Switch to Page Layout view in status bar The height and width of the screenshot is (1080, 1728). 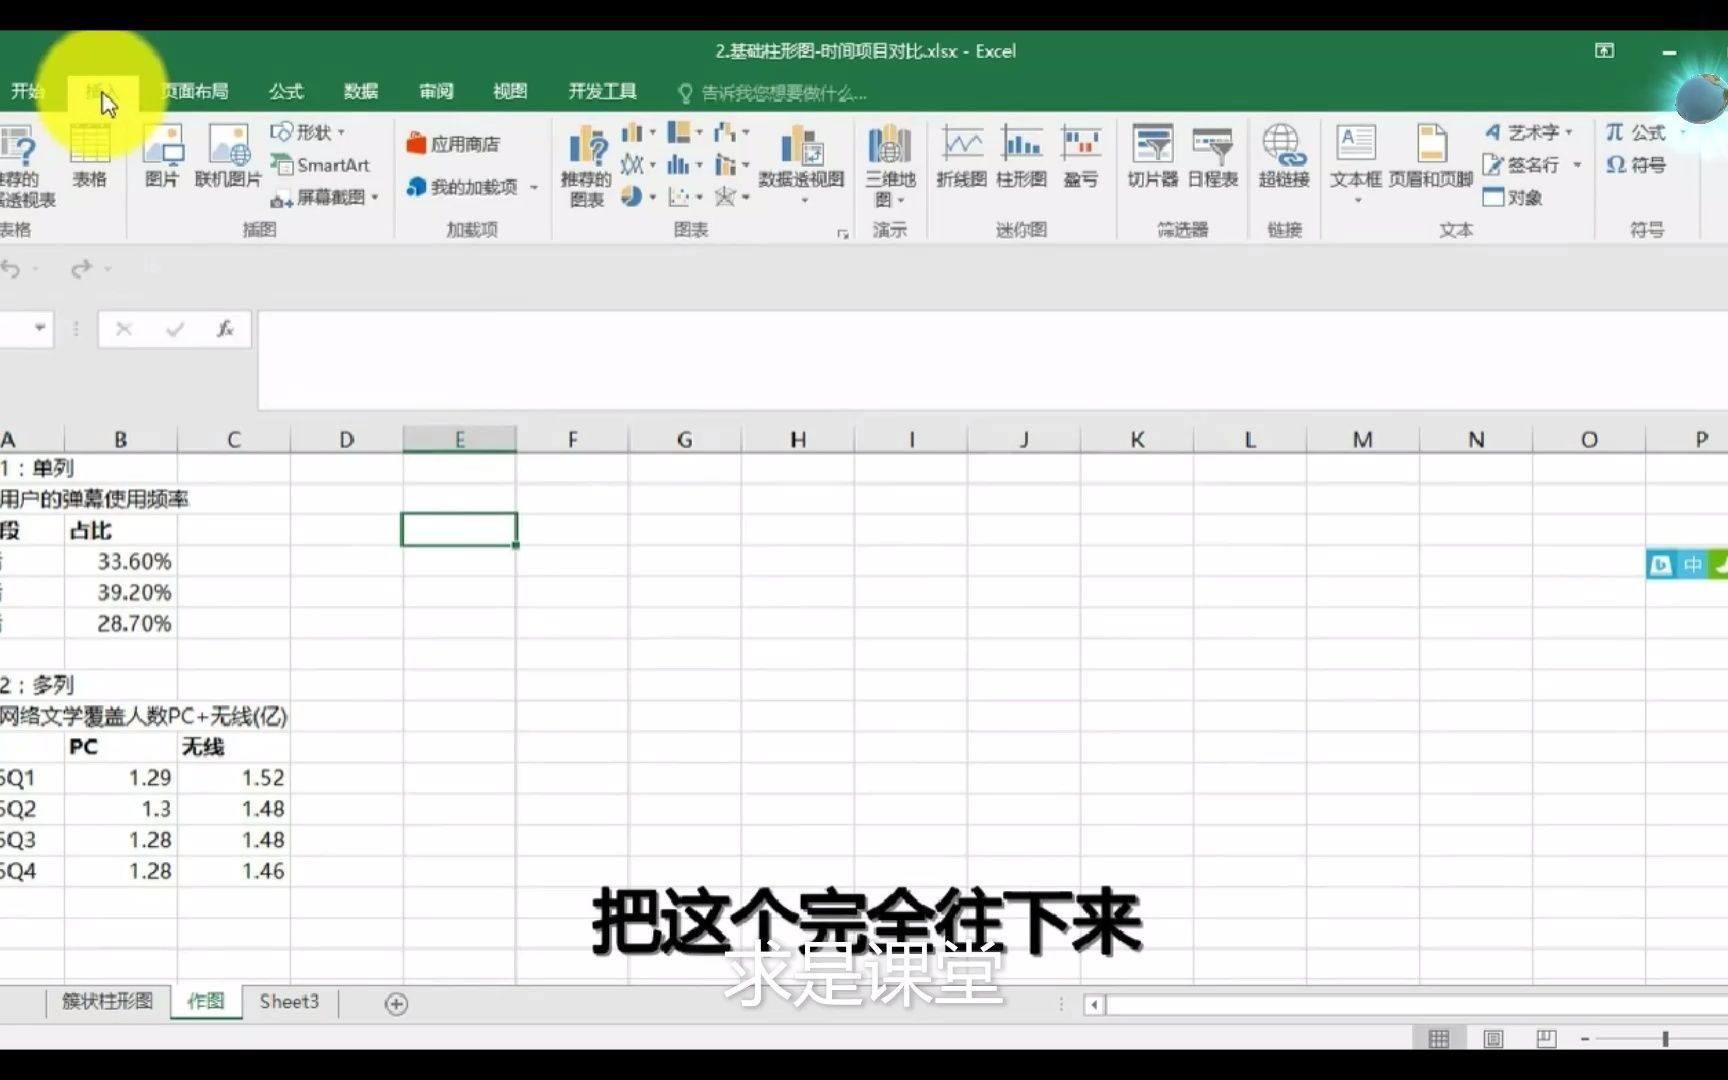tap(1493, 1039)
